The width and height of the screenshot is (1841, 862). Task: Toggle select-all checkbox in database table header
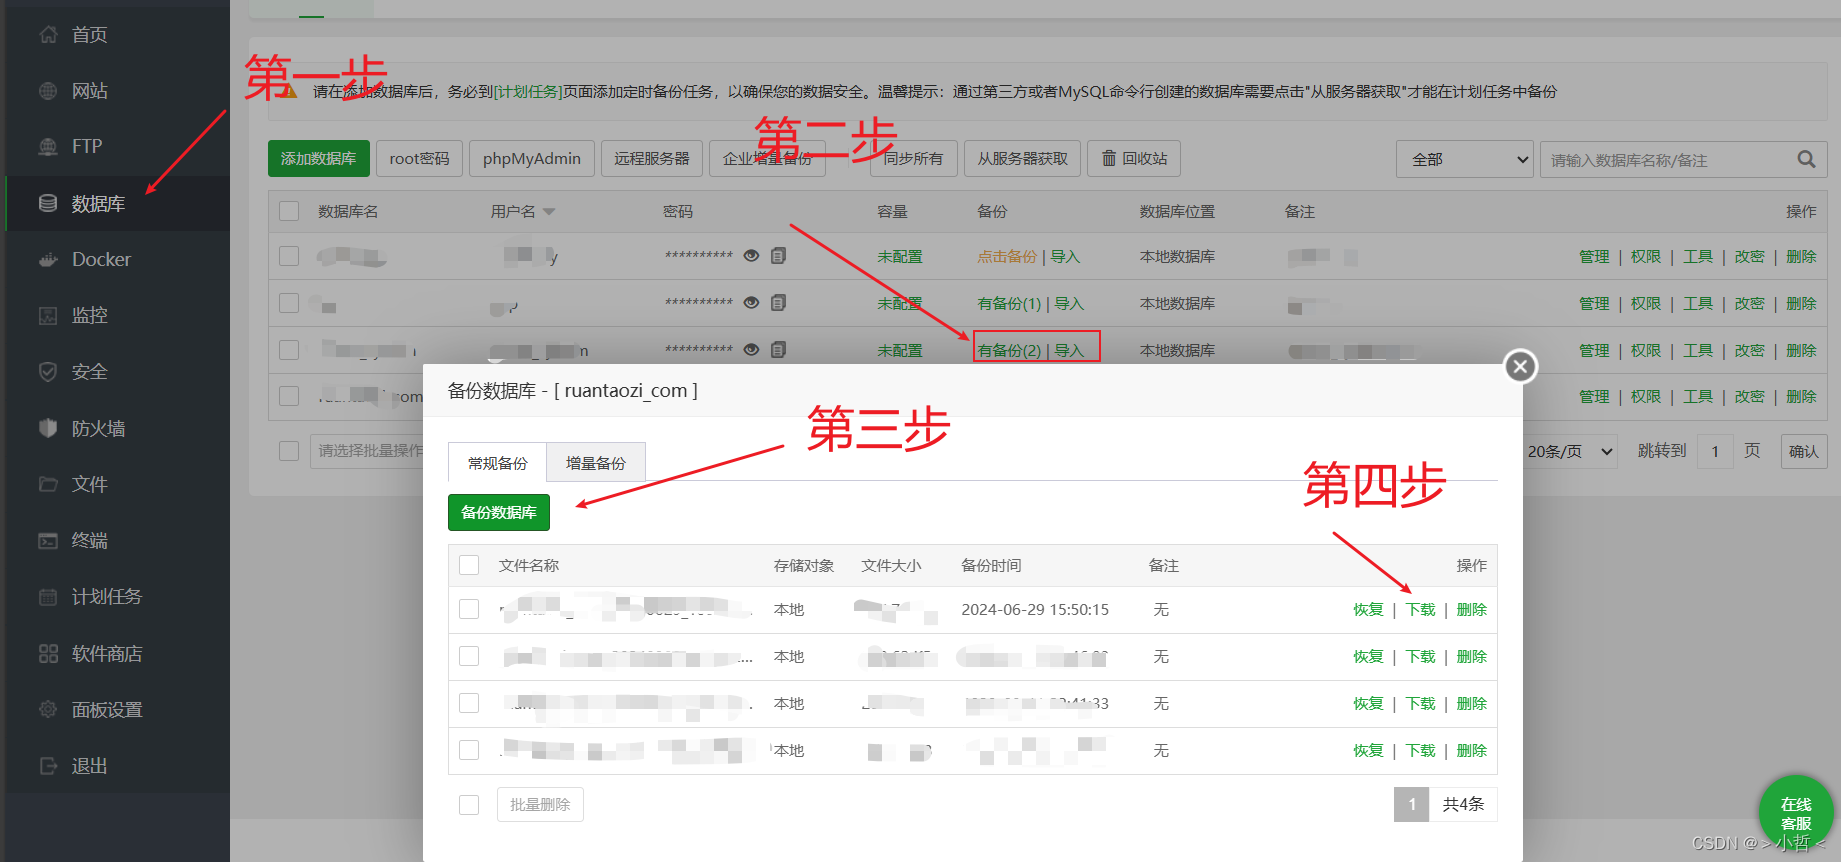(x=289, y=211)
